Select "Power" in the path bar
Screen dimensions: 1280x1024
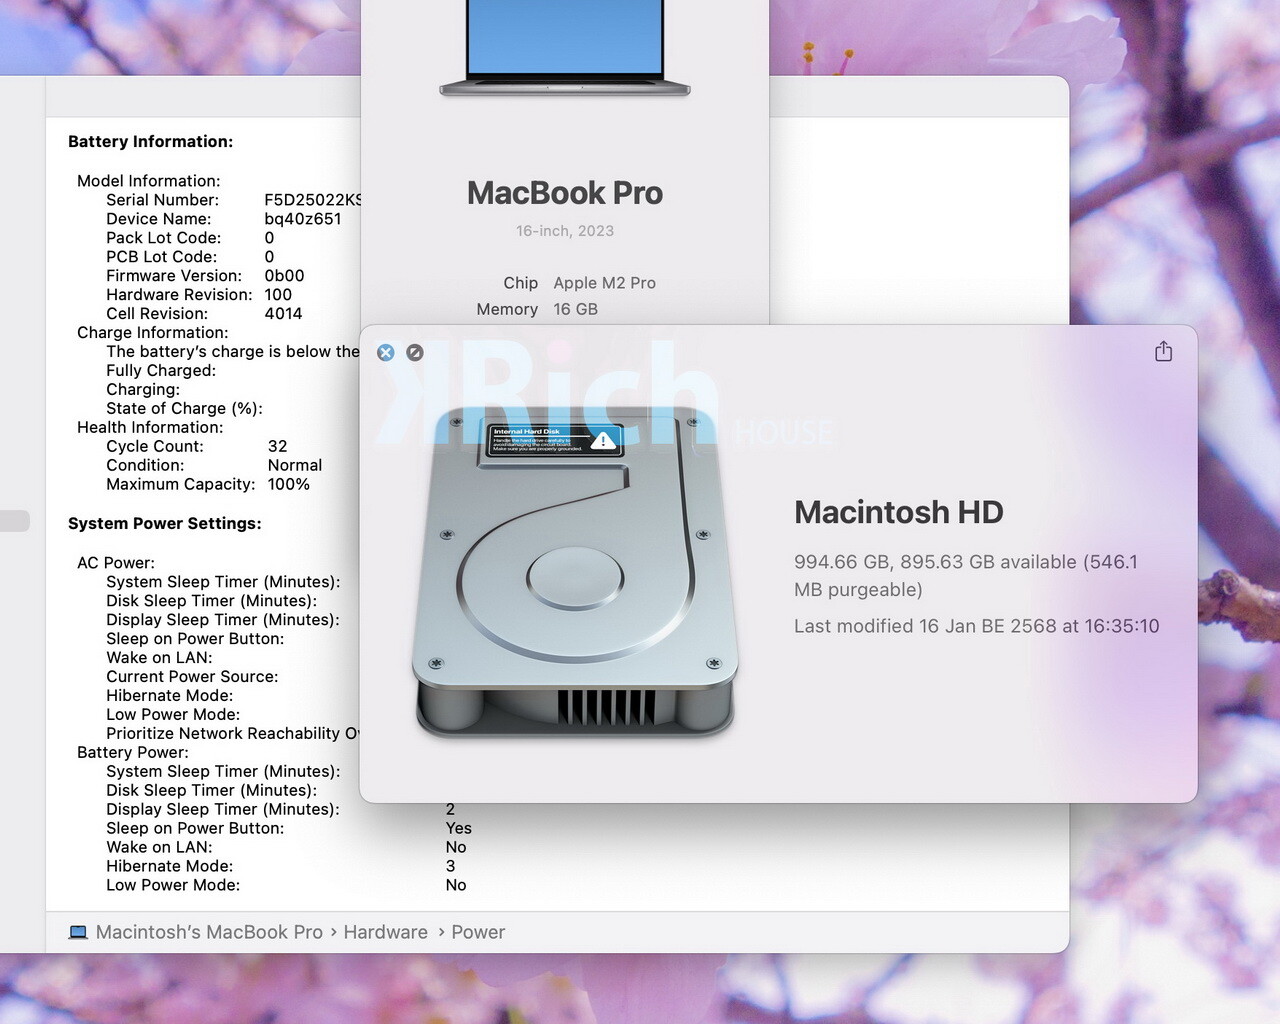click(x=478, y=932)
